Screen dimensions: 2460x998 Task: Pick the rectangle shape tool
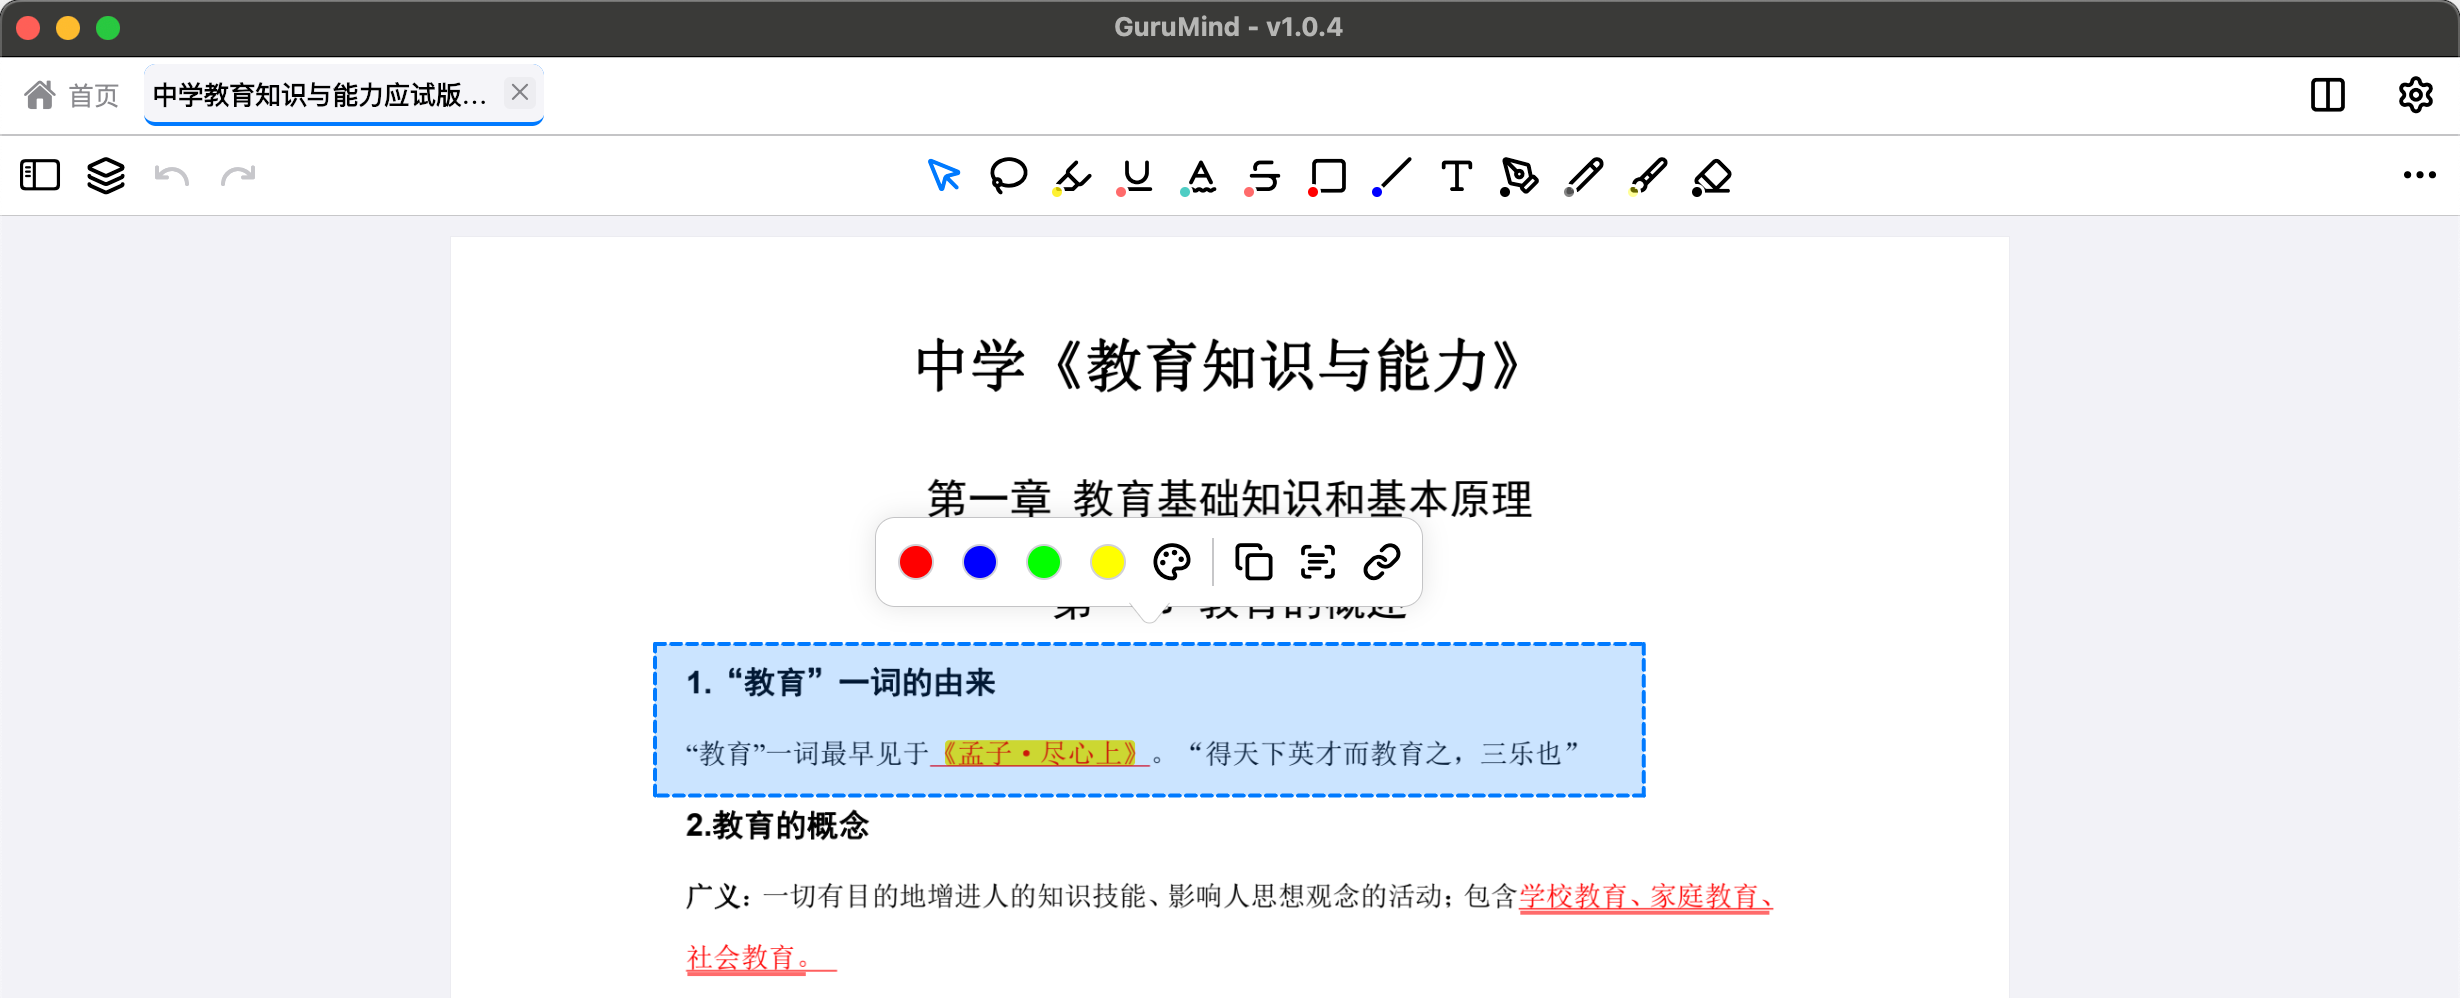(1328, 177)
